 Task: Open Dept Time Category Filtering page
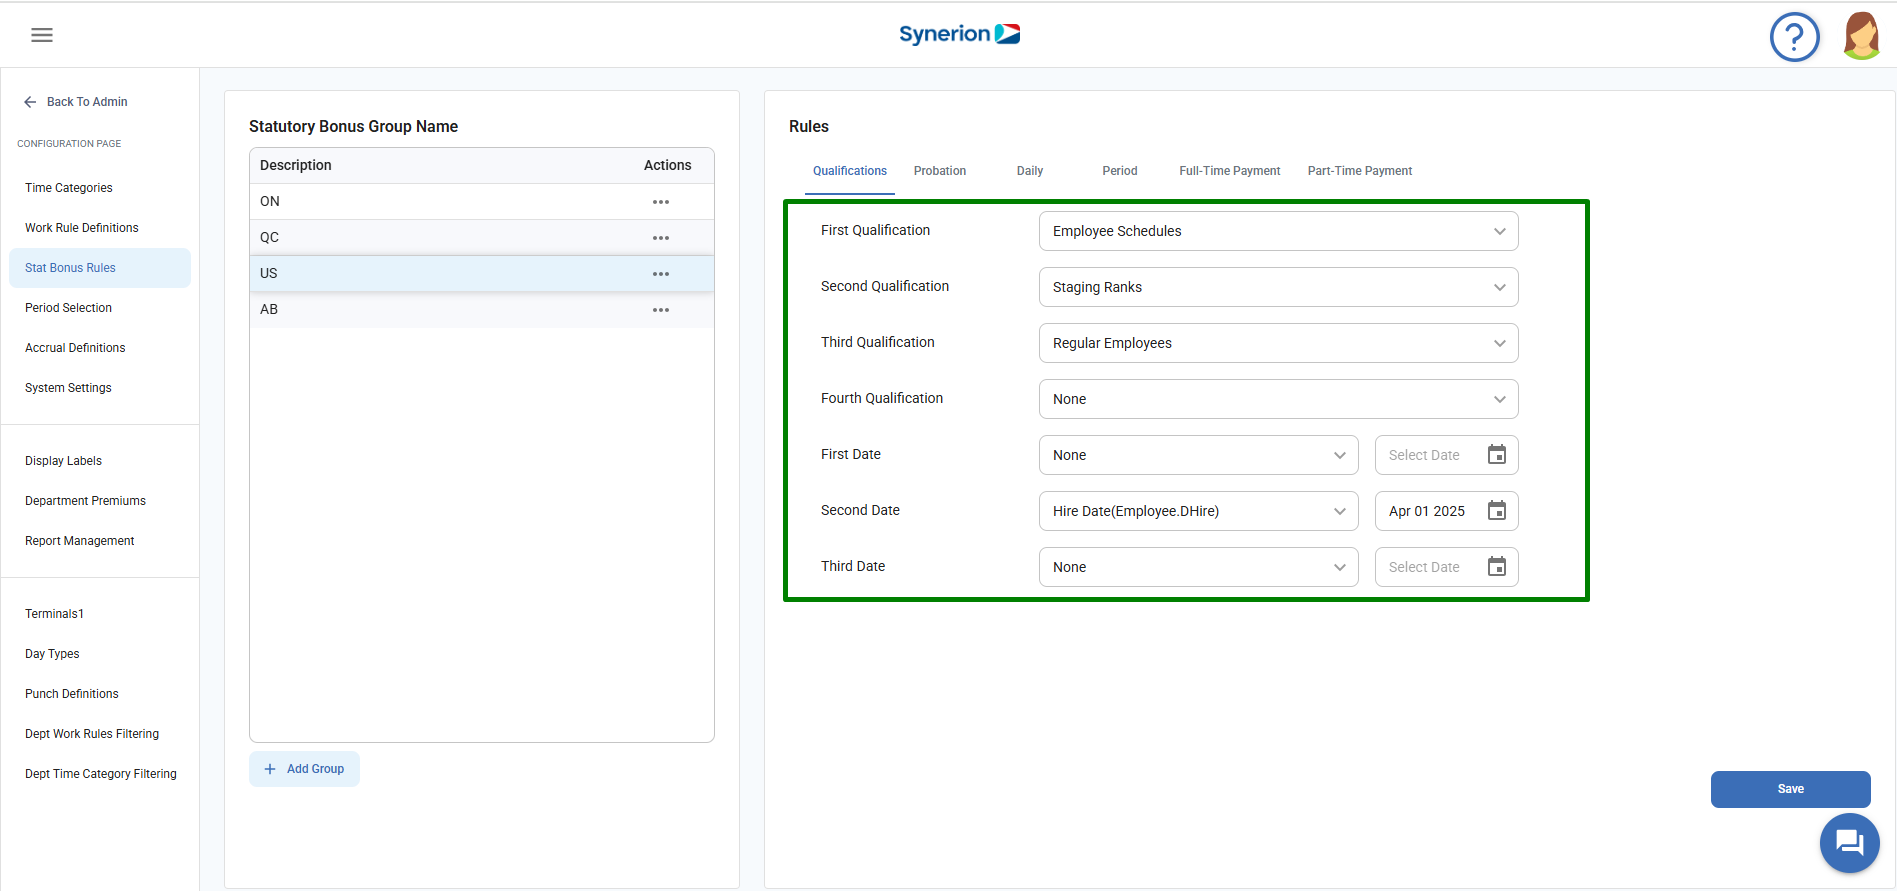tap(100, 774)
